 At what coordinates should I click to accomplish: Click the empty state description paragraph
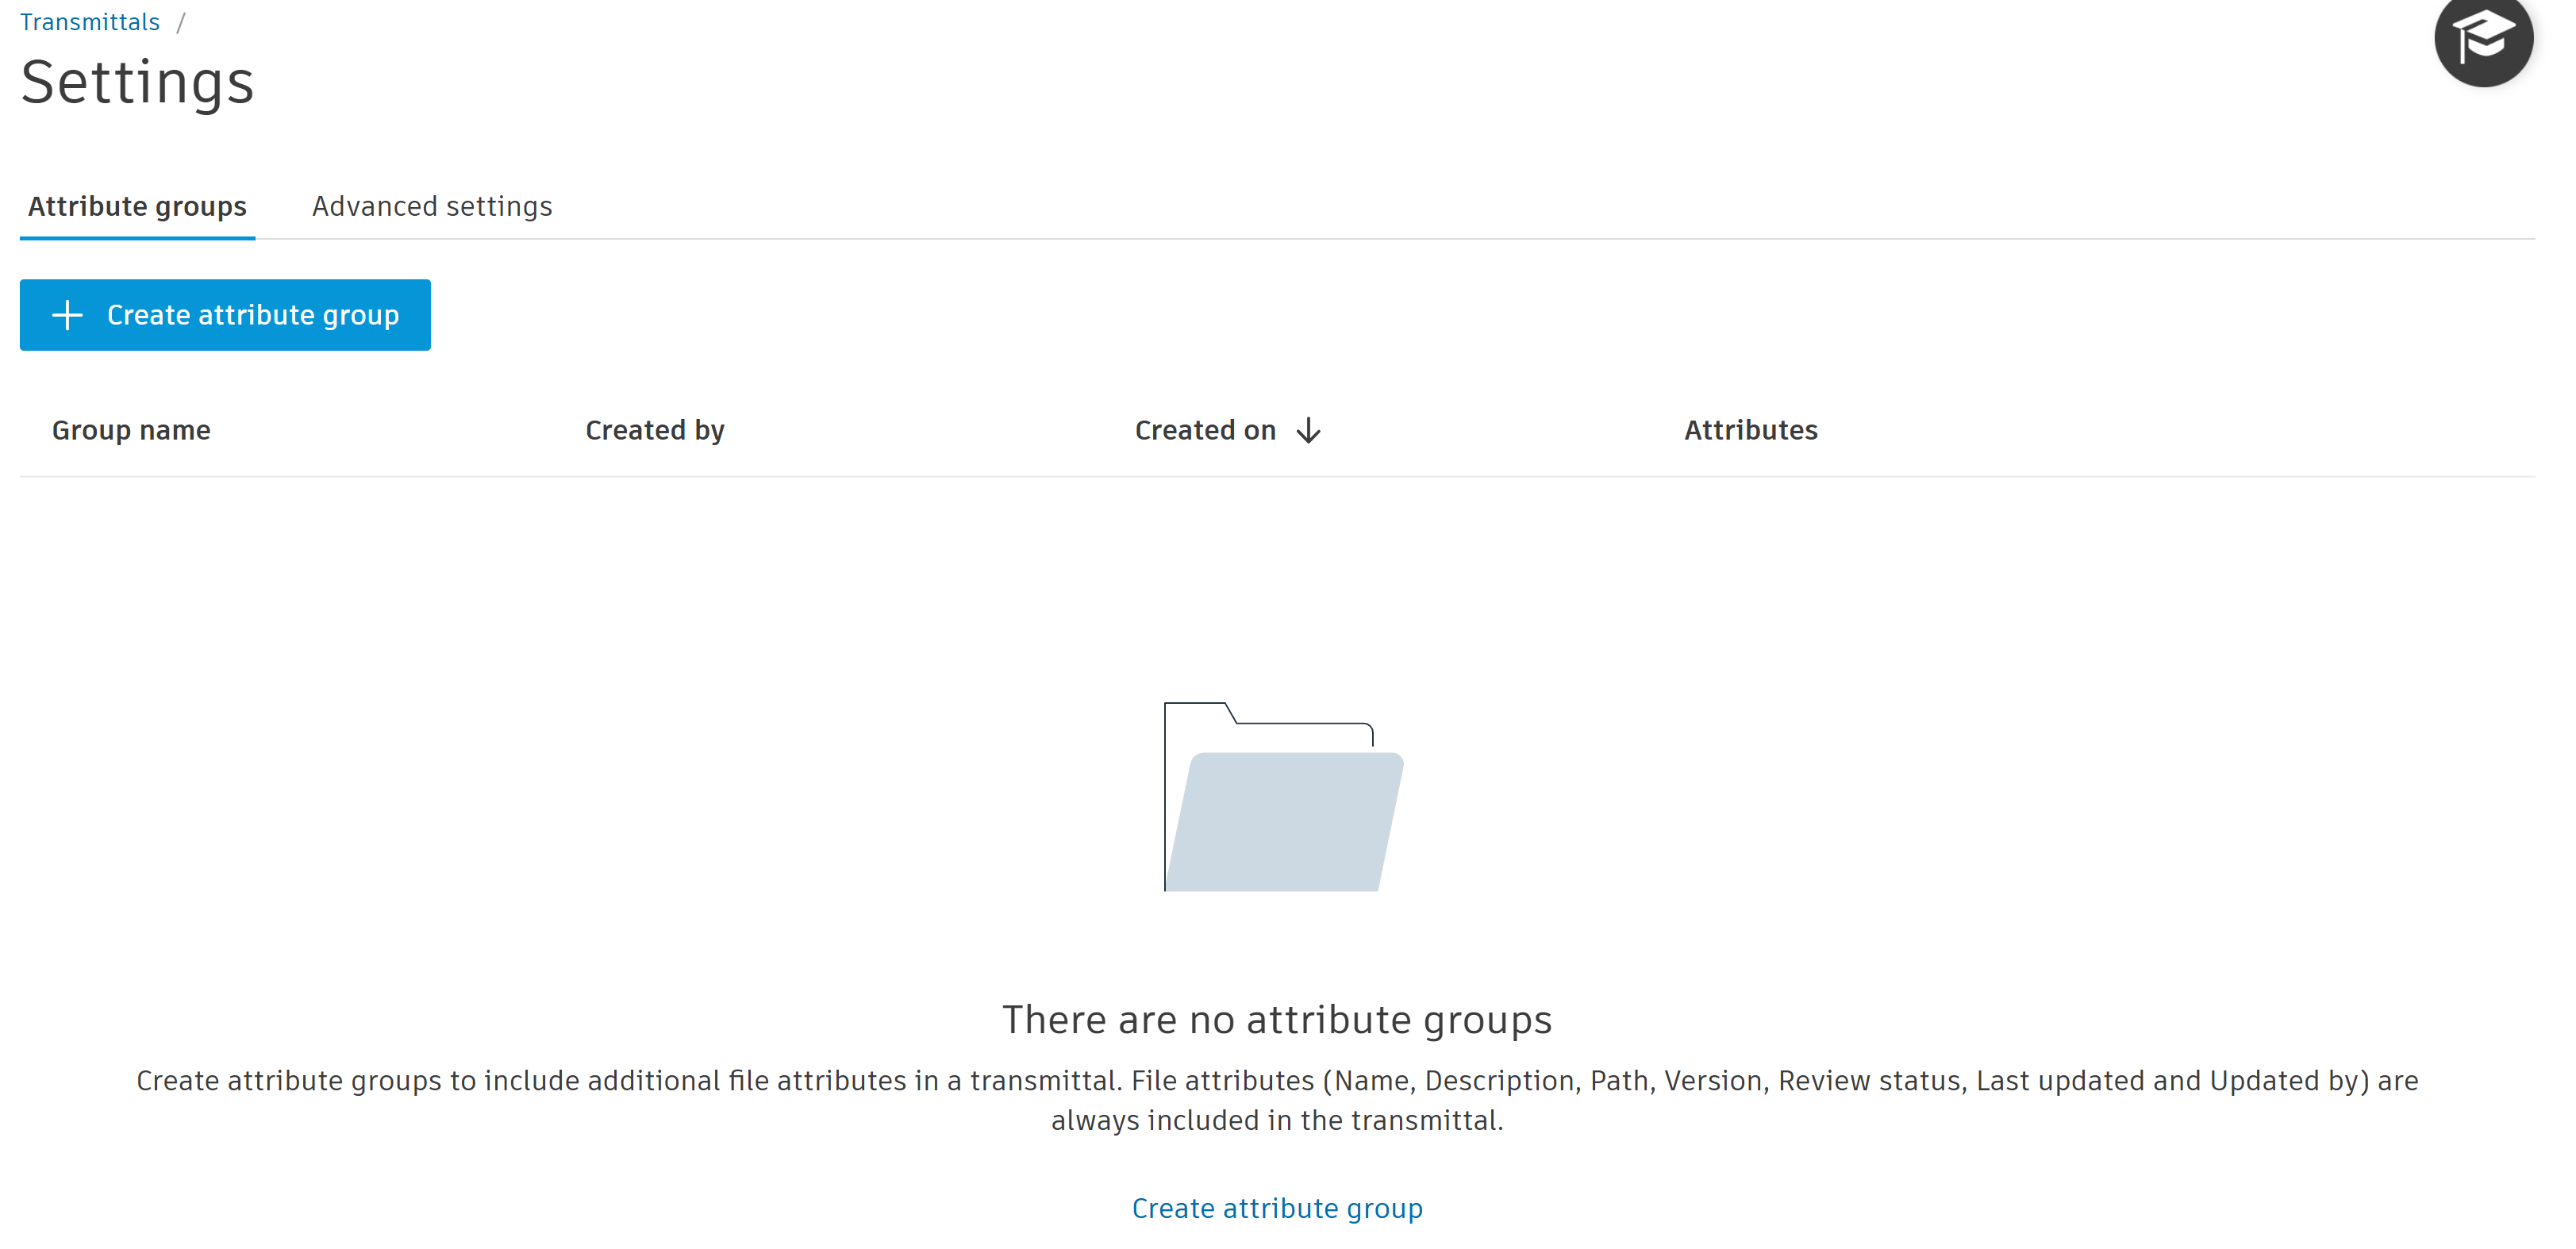1276,1081
